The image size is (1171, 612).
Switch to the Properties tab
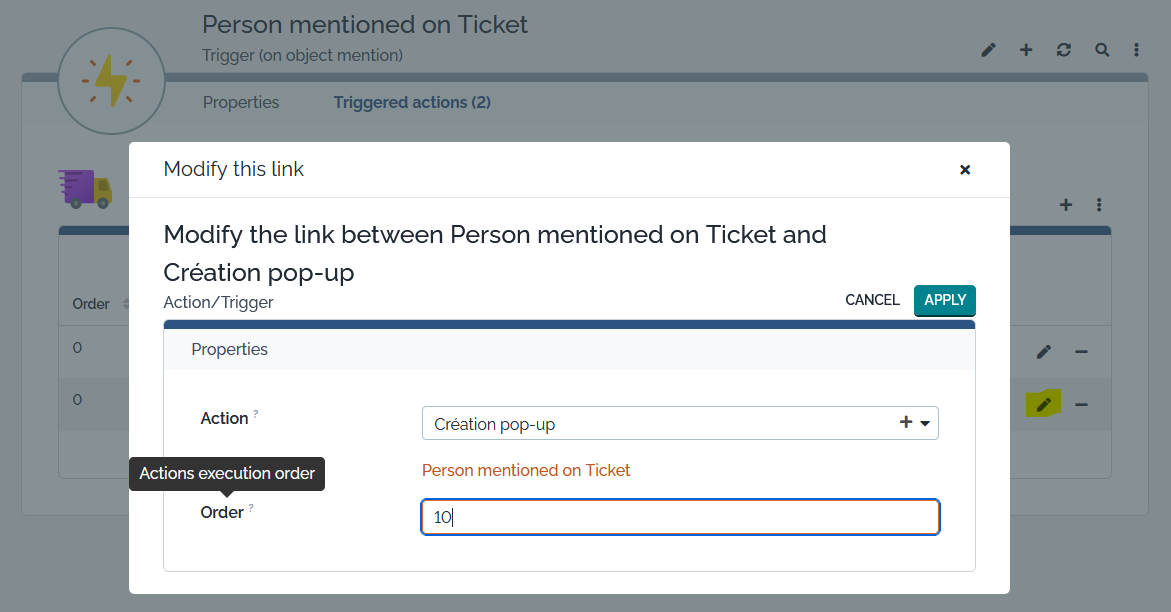coord(241,102)
